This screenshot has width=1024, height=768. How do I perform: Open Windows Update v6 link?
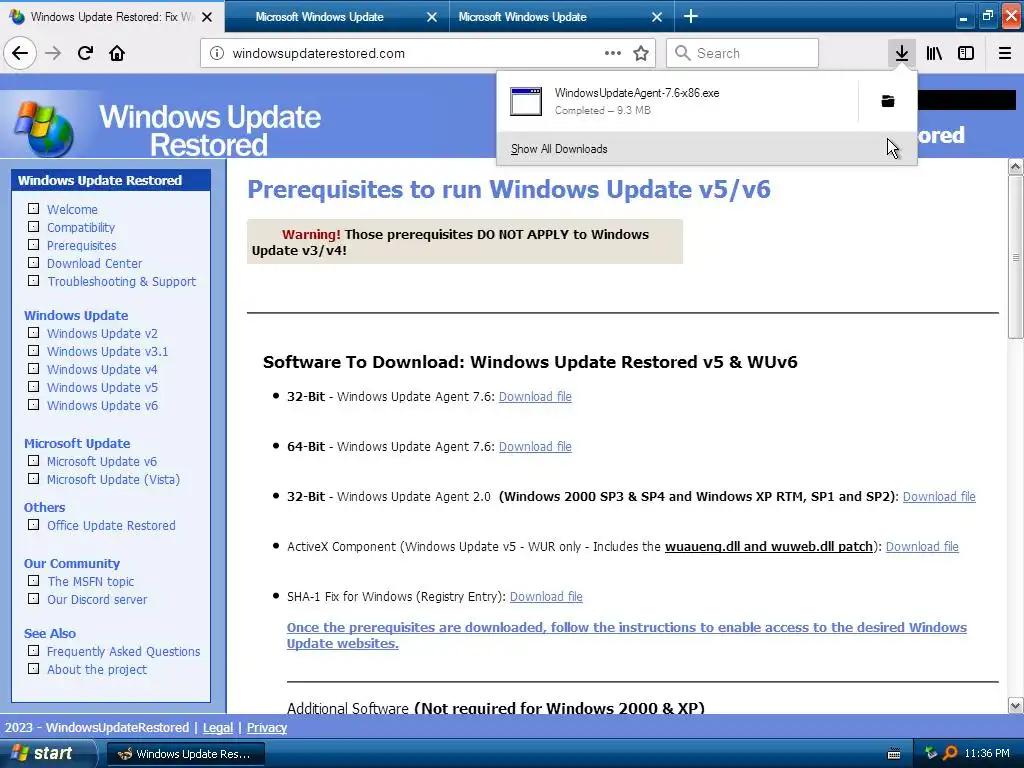[103, 406]
